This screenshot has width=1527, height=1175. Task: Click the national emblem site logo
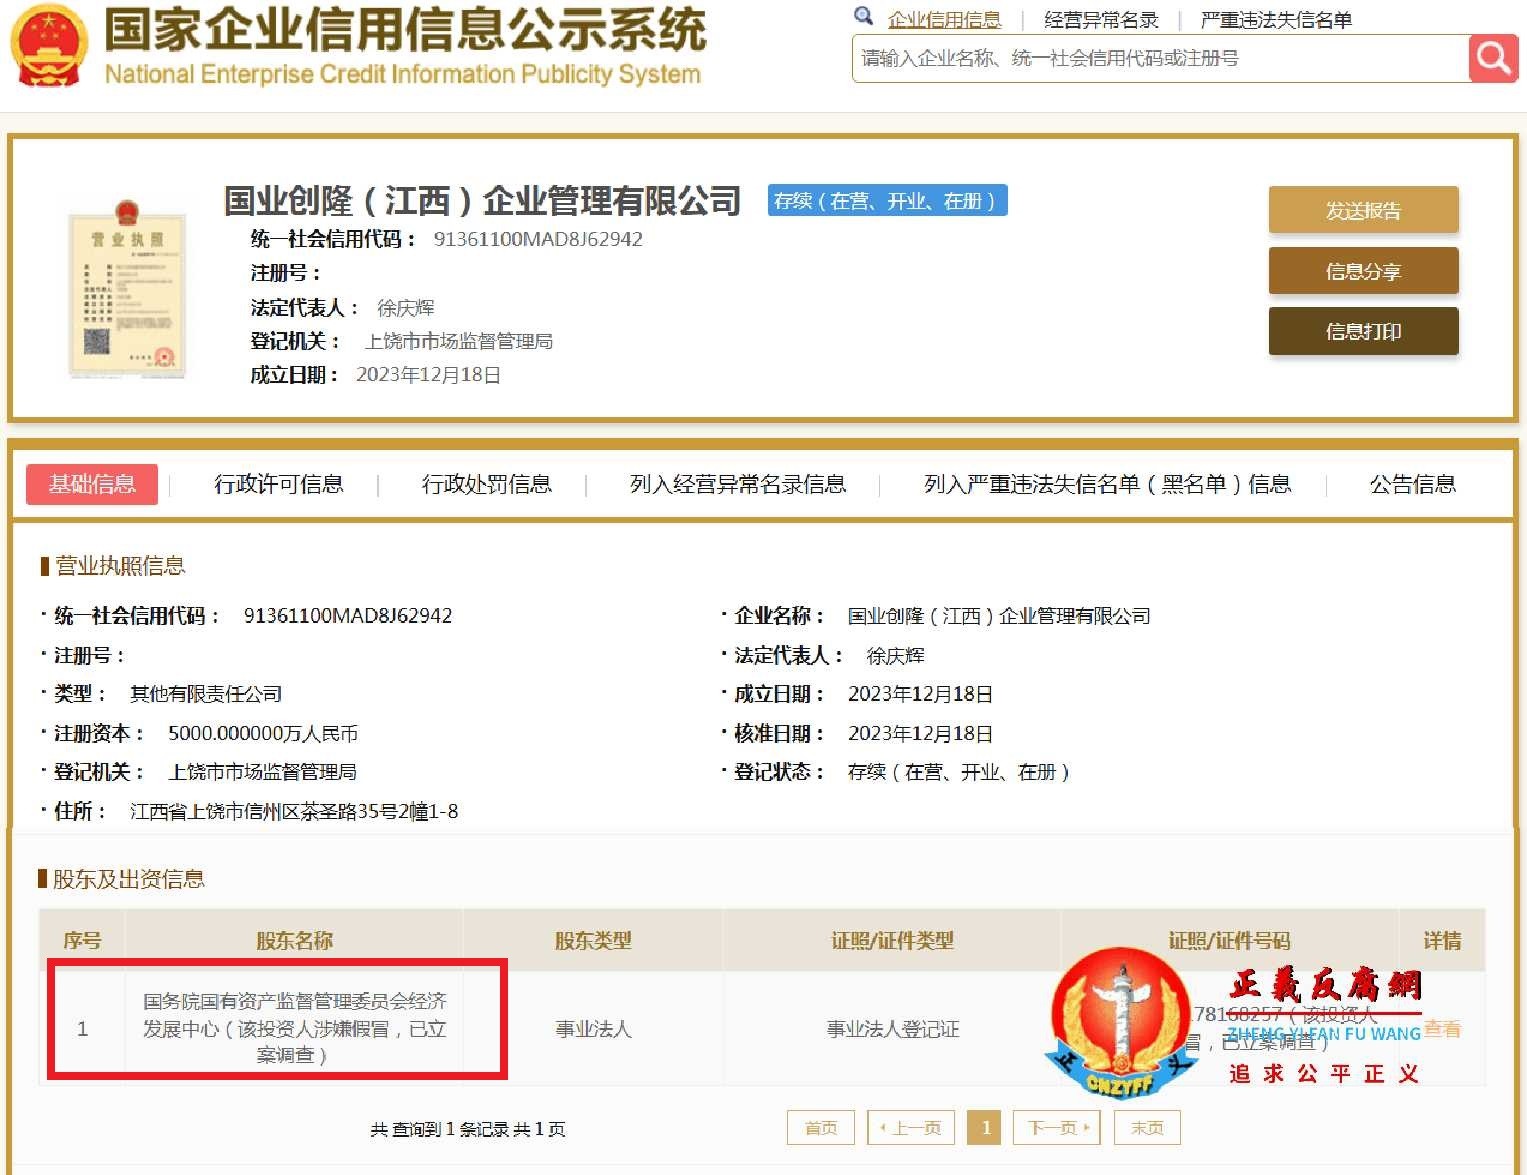point(46,45)
